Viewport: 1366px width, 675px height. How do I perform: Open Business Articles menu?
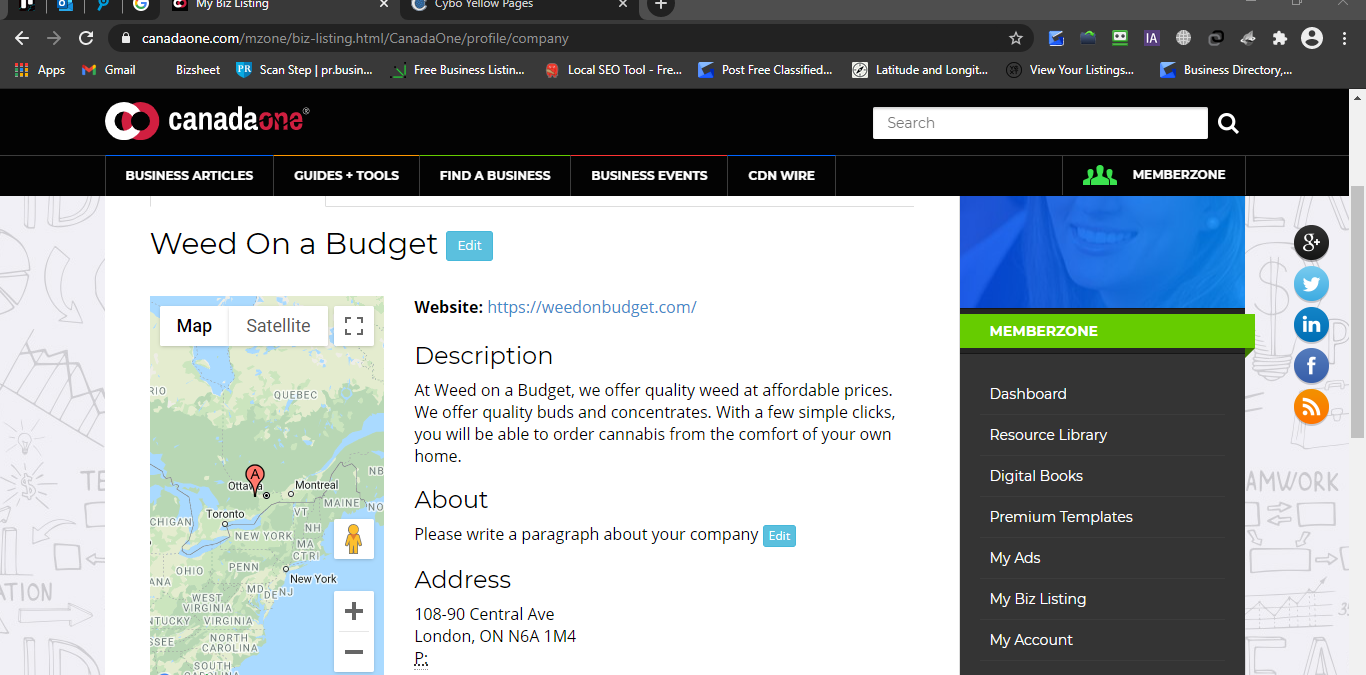[x=189, y=175]
